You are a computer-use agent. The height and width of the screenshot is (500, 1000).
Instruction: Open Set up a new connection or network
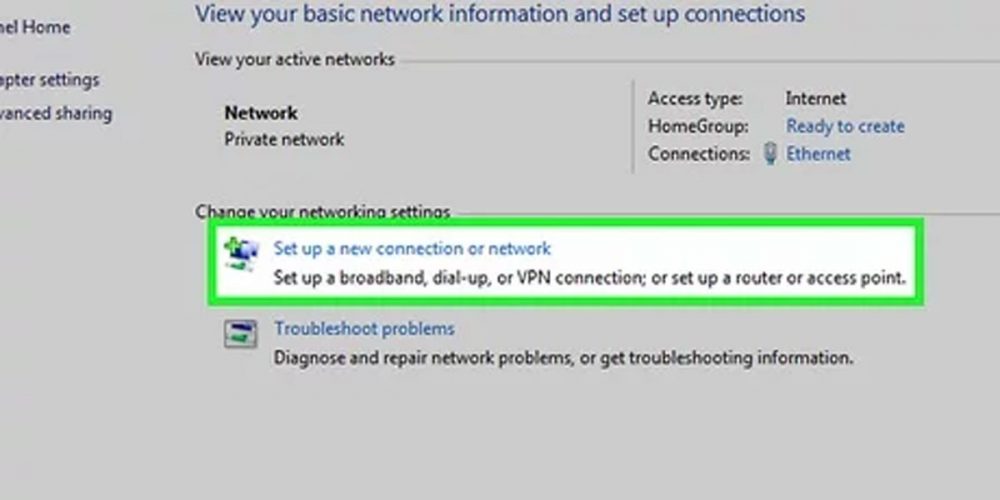pyautogui.click(x=412, y=248)
